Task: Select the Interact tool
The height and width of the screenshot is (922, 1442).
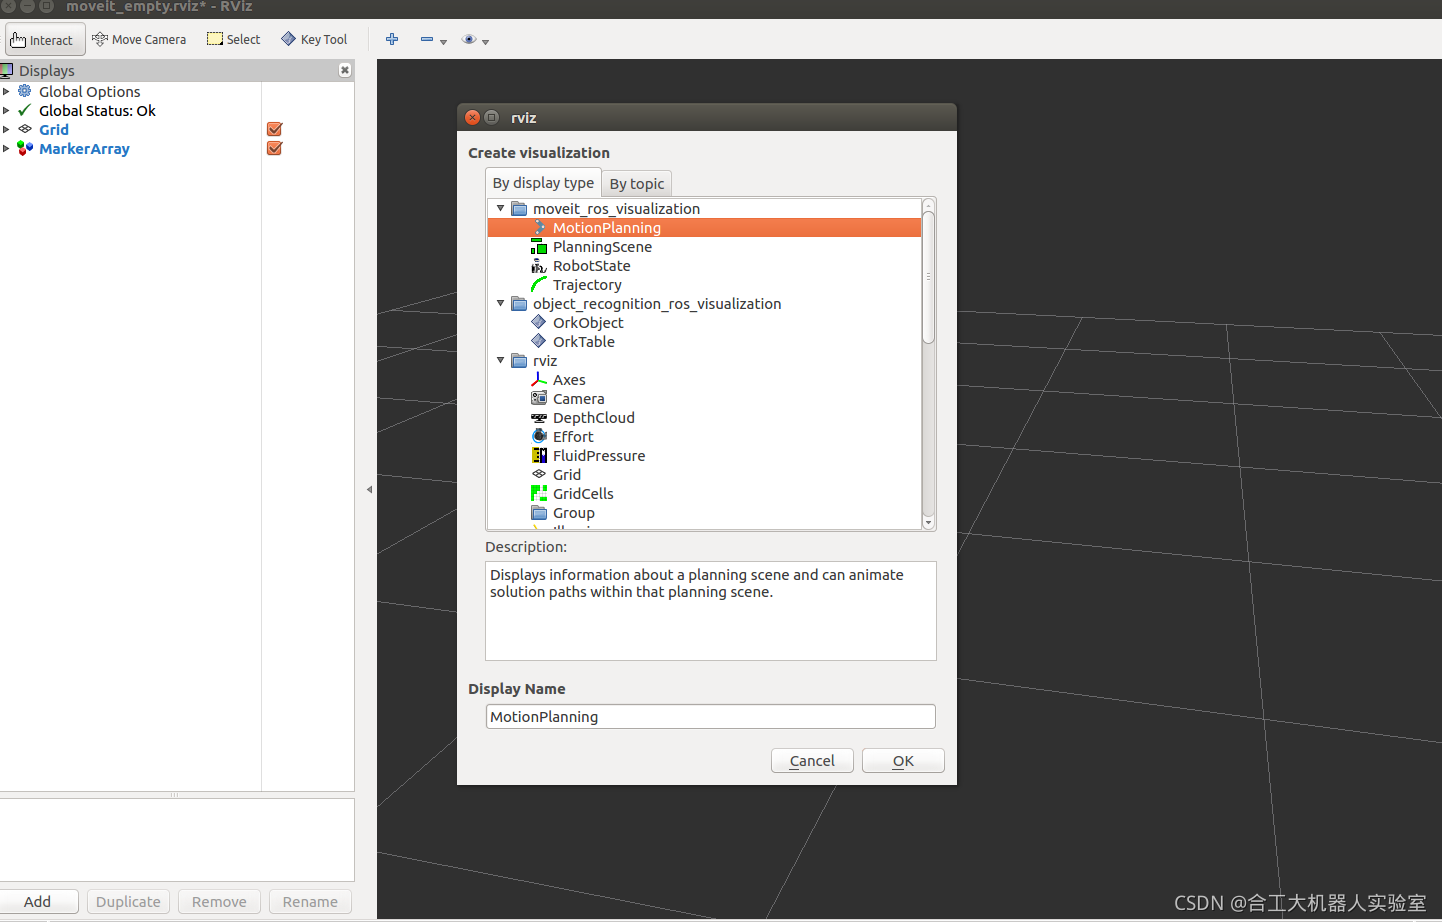Action: 45,40
